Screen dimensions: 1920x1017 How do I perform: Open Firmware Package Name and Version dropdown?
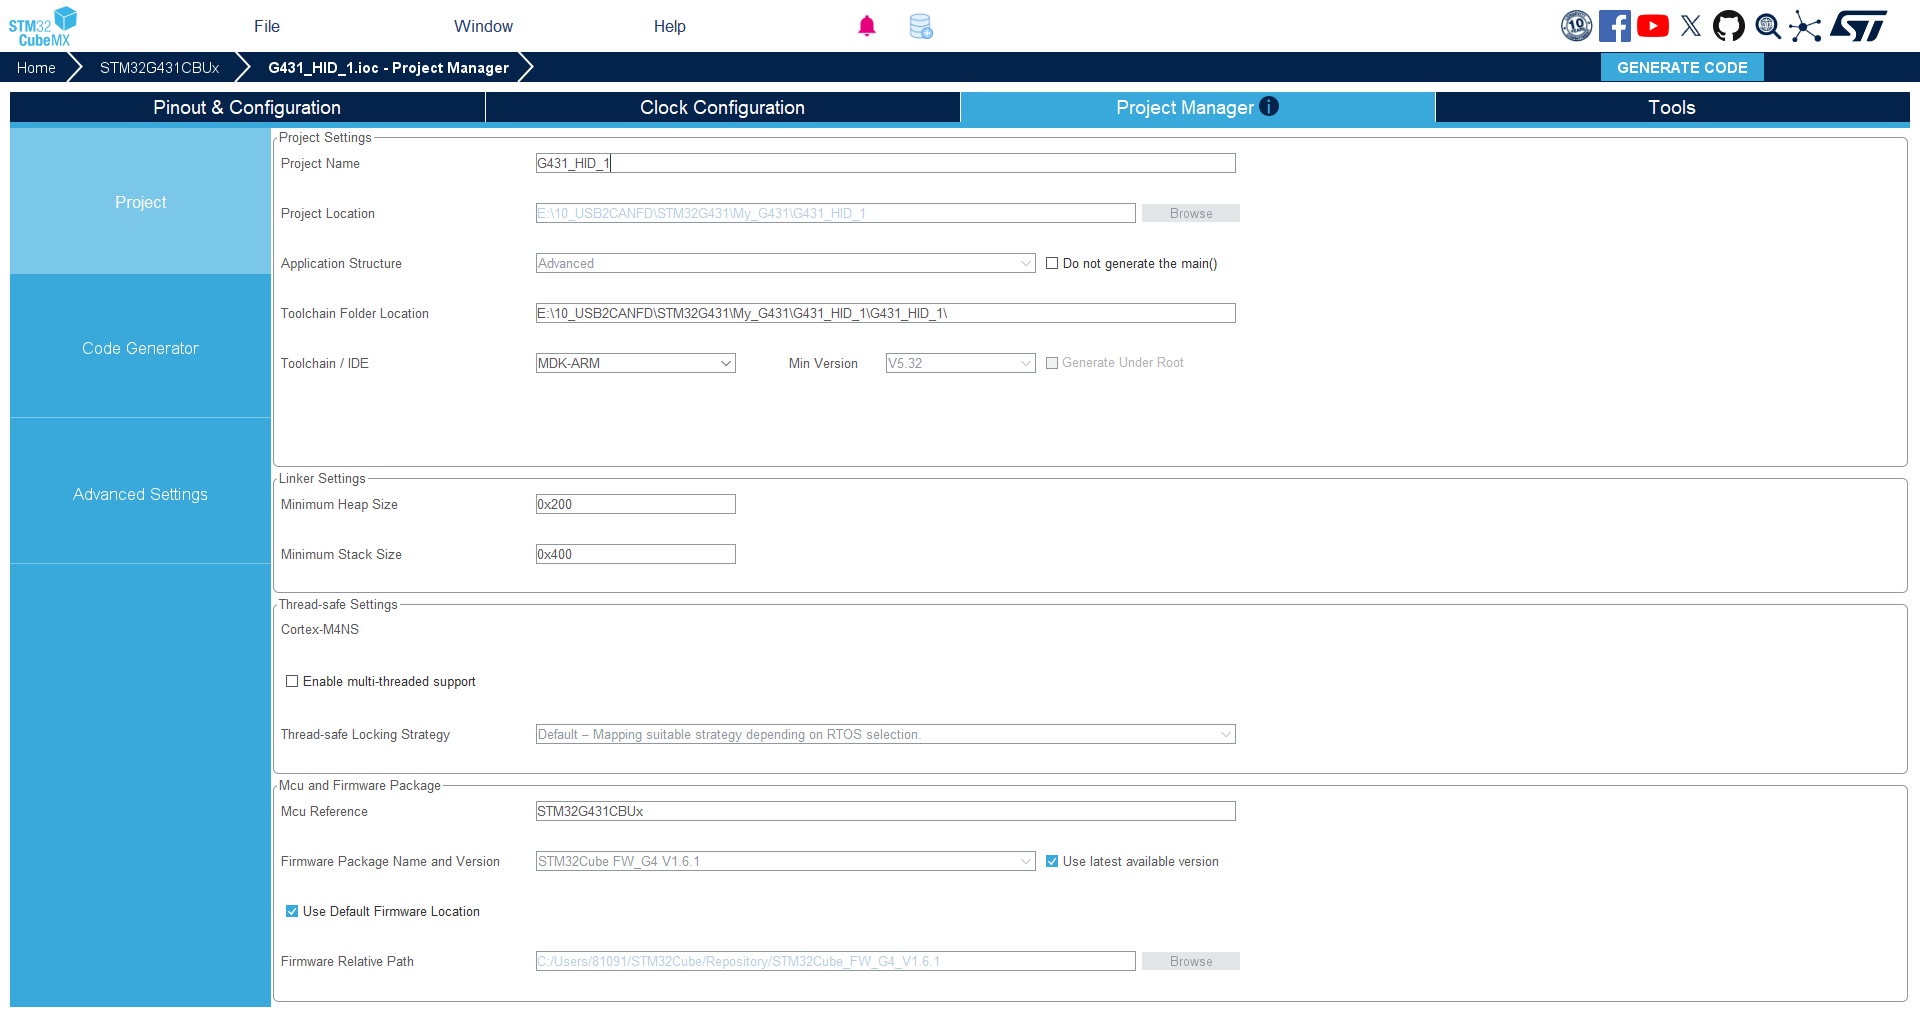785,861
